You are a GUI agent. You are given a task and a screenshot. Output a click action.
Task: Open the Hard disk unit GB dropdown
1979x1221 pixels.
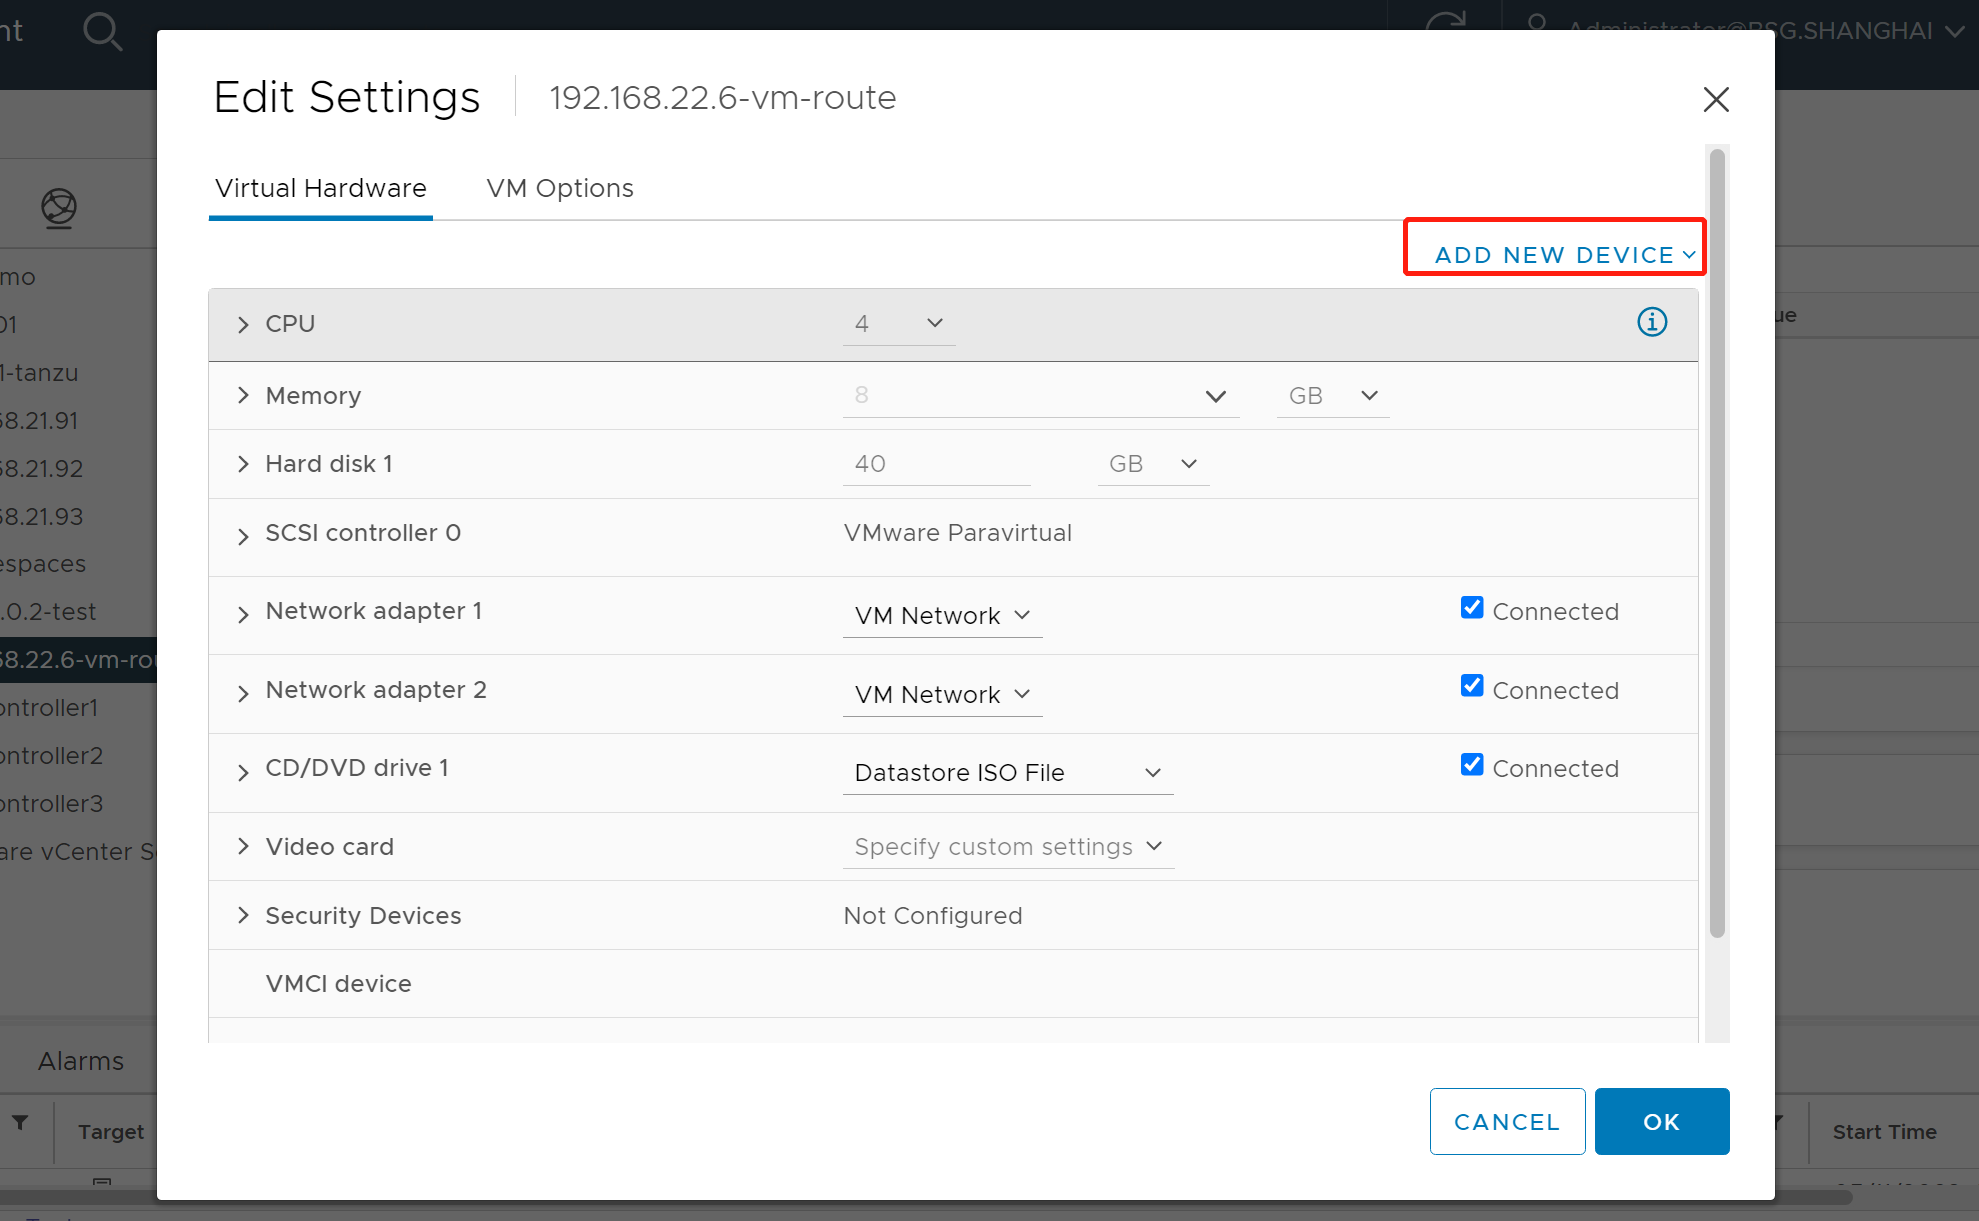[x=1153, y=464]
